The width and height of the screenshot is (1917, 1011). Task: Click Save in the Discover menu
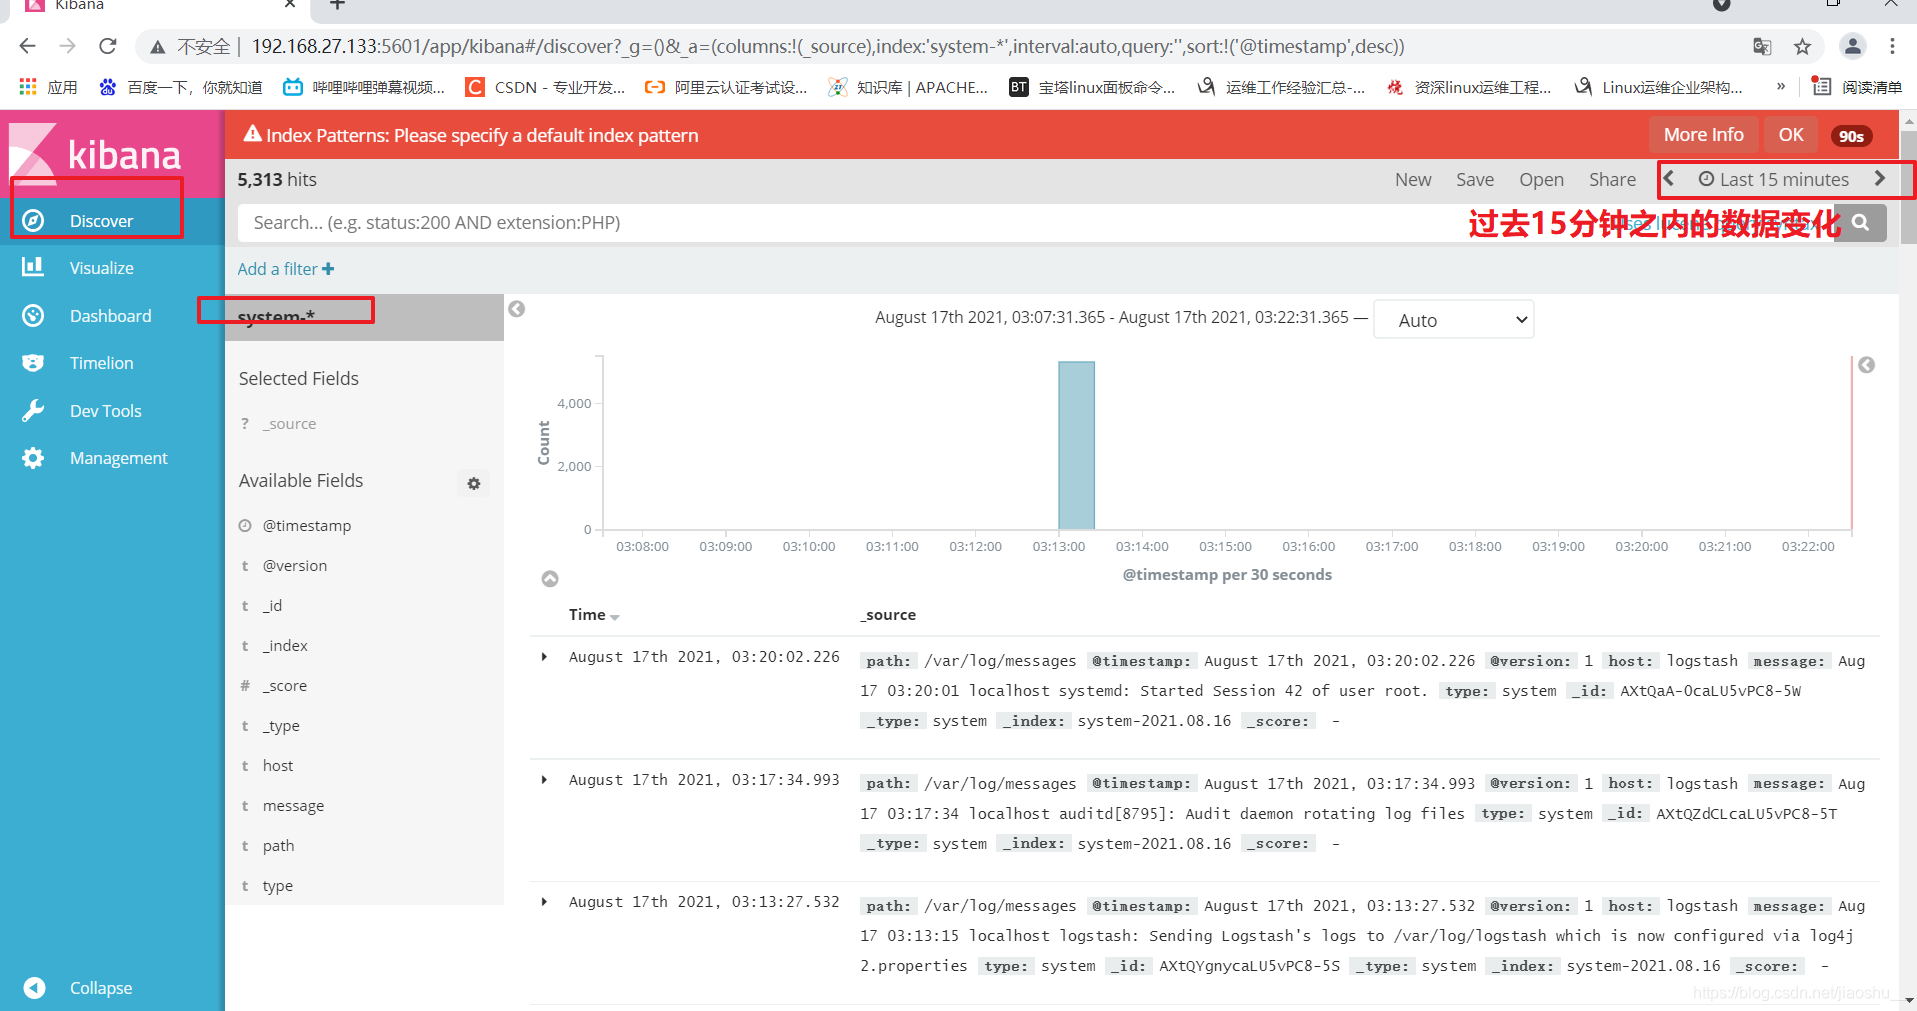(x=1475, y=179)
